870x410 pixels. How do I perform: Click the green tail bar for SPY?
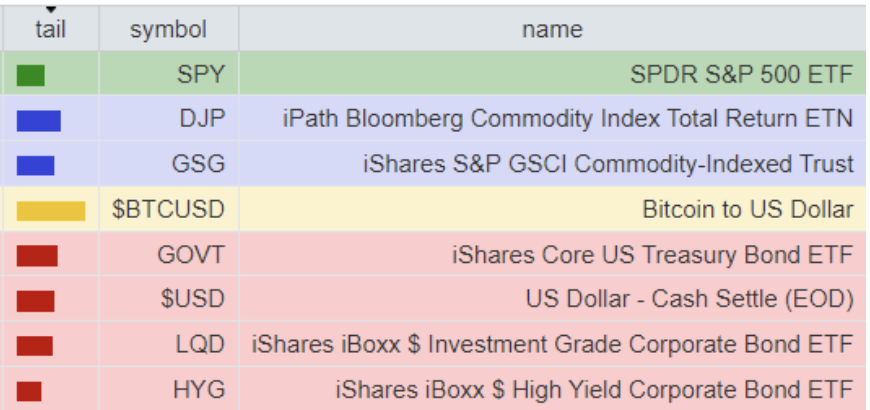[31, 75]
